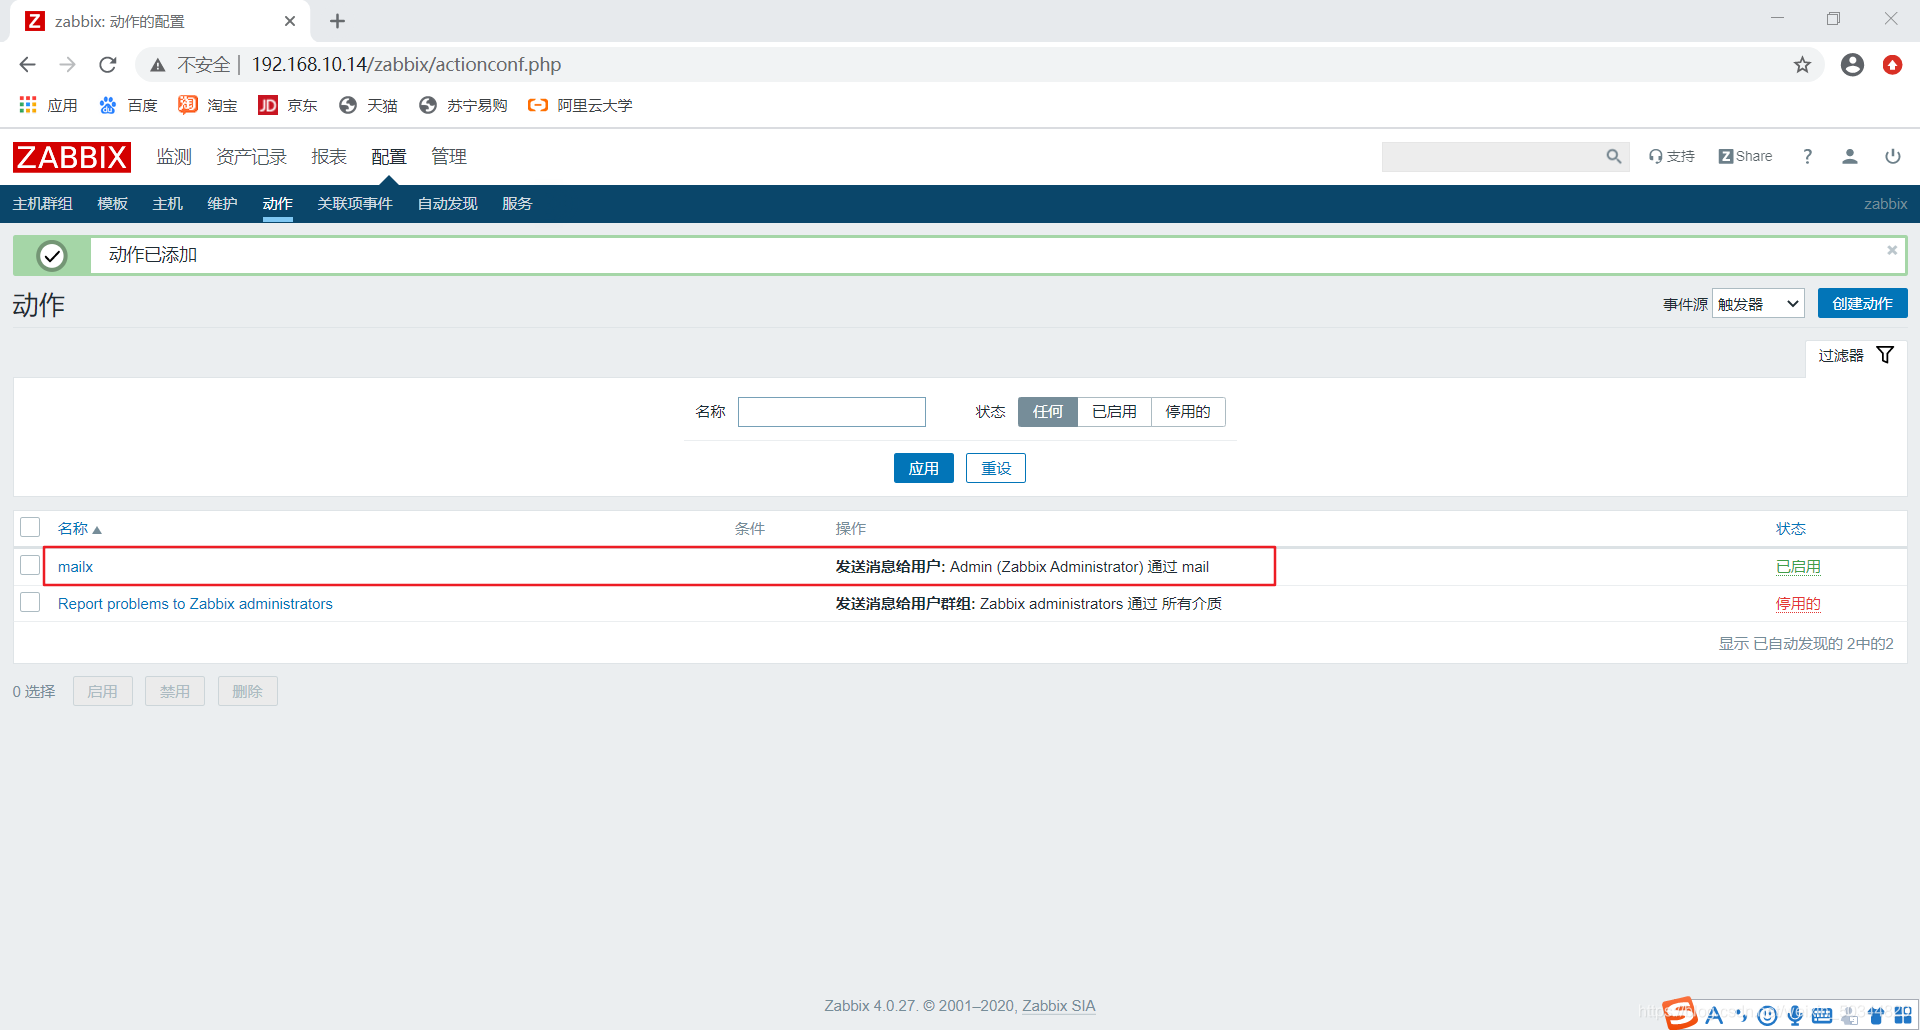
Task: Open the 监测 main menu
Action: click(174, 157)
